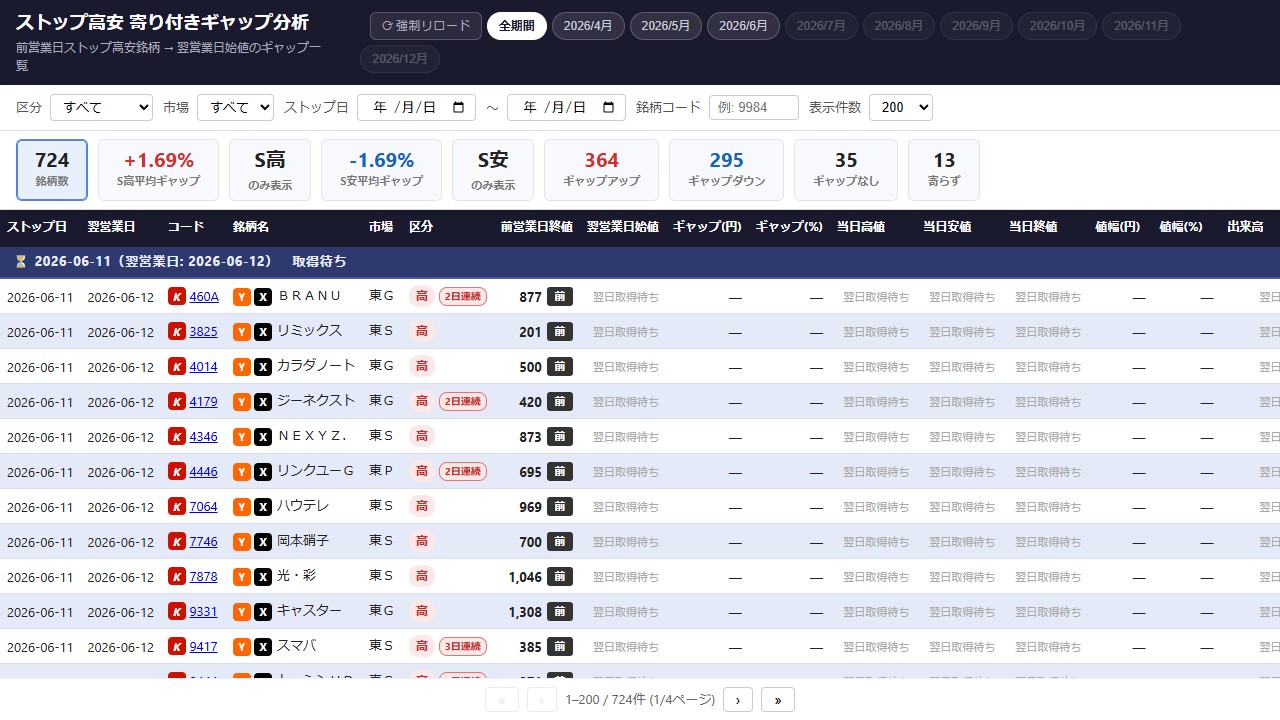
Task: Open stock code link 7878
Action: tap(203, 576)
